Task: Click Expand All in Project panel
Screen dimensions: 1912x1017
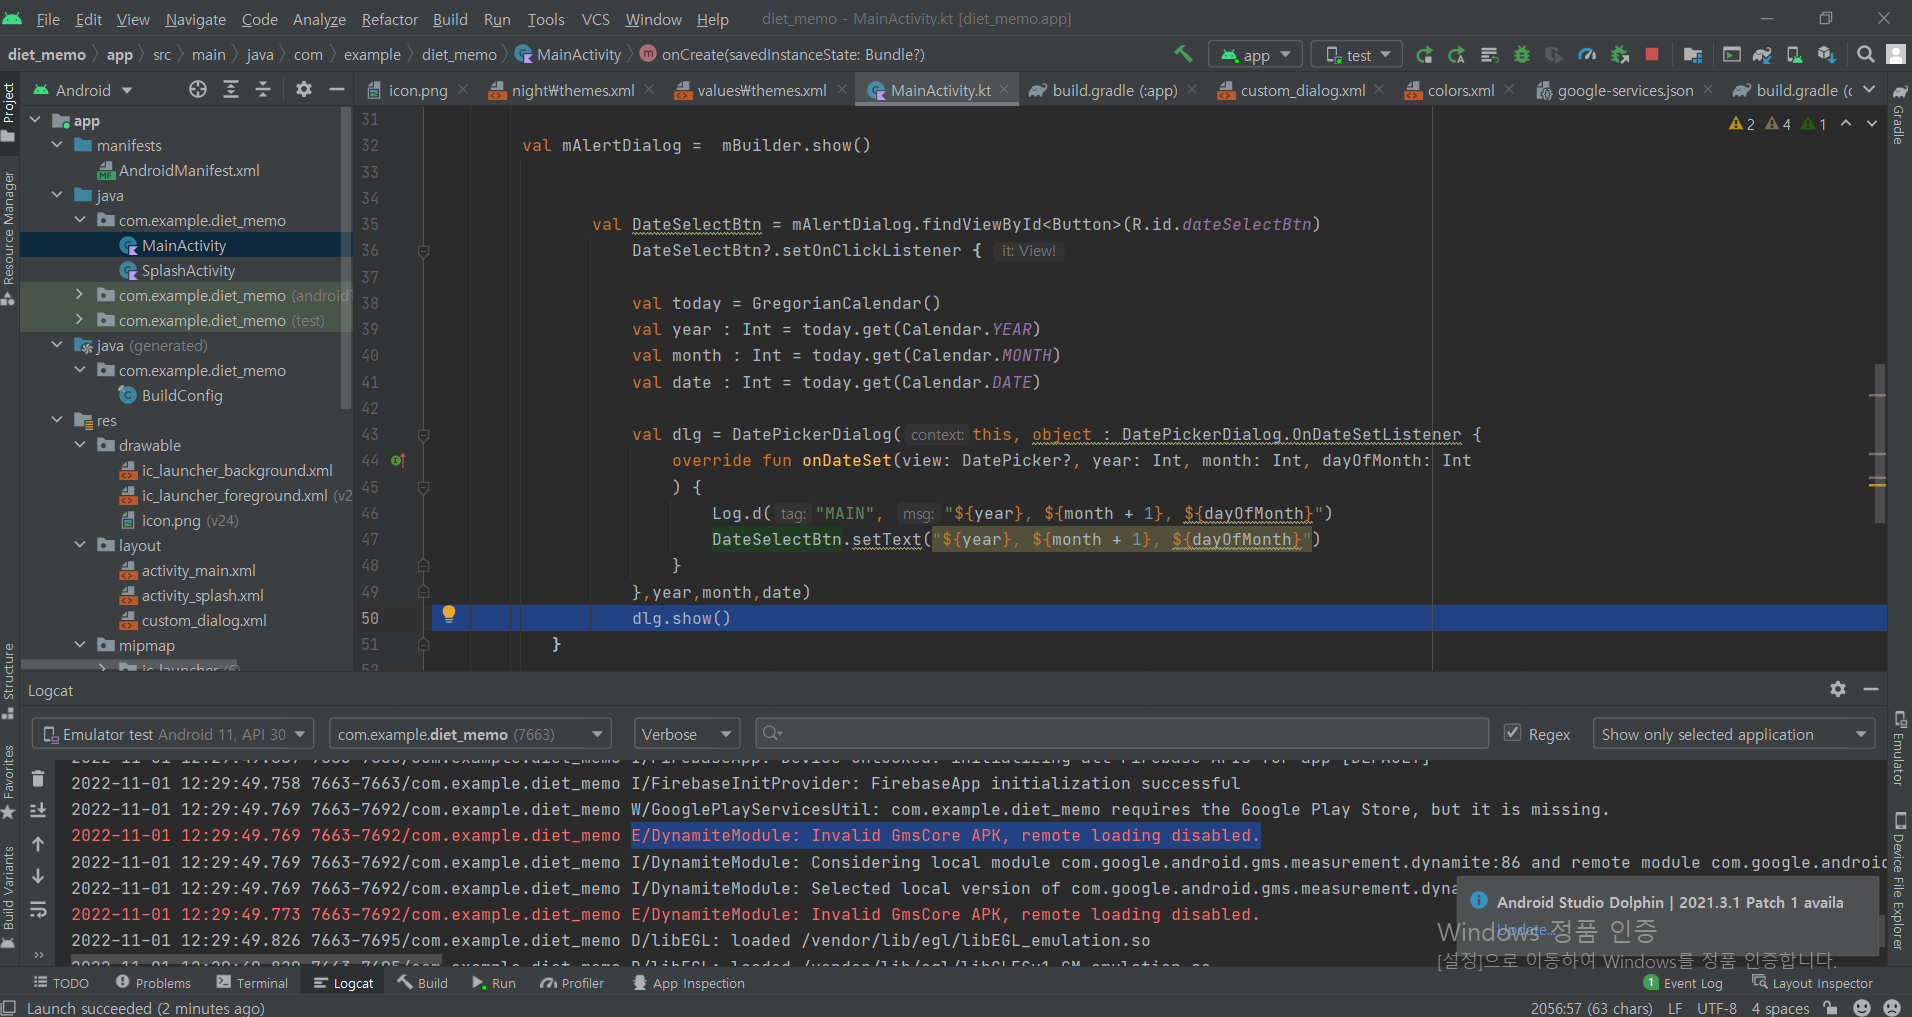Action: (231, 90)
